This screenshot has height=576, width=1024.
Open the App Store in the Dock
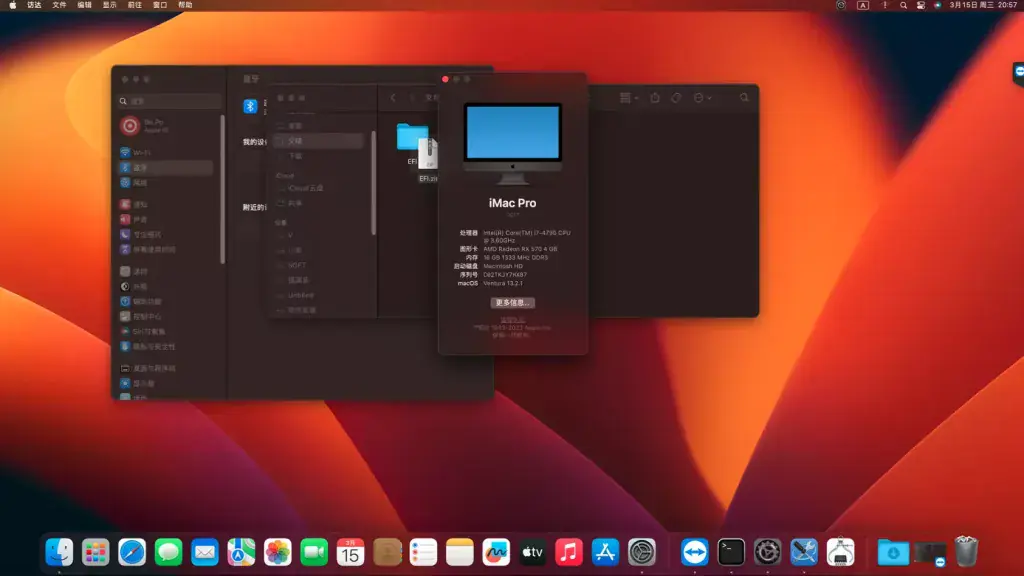605,552
